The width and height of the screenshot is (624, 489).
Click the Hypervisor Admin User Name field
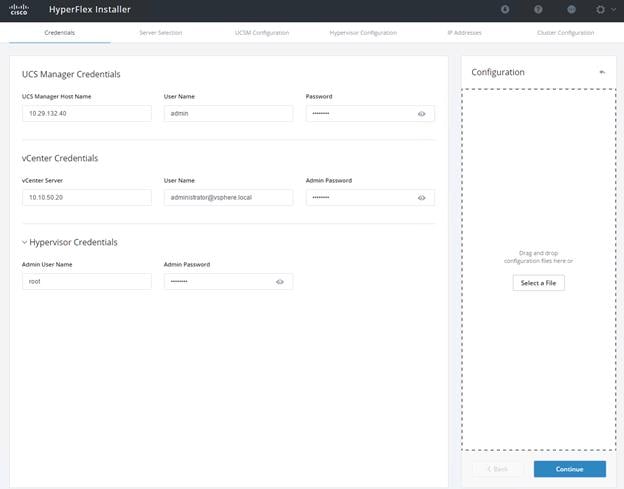coord(87,281)
